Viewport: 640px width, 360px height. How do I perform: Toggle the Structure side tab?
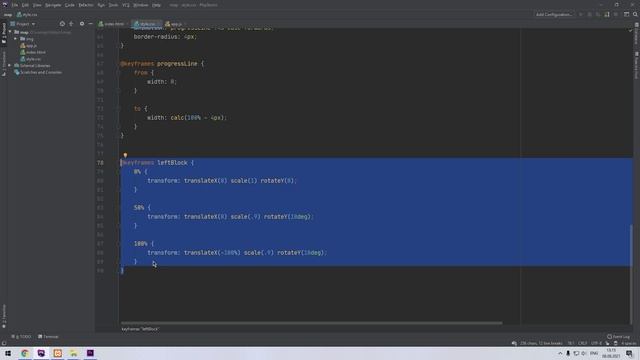[4, 63]
